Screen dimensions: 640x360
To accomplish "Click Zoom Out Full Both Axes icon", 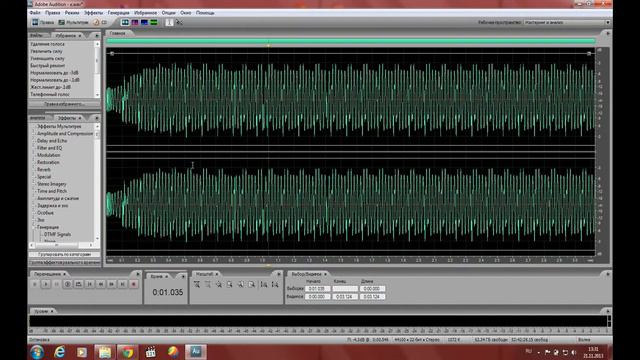I will click(x=219, y=284).
